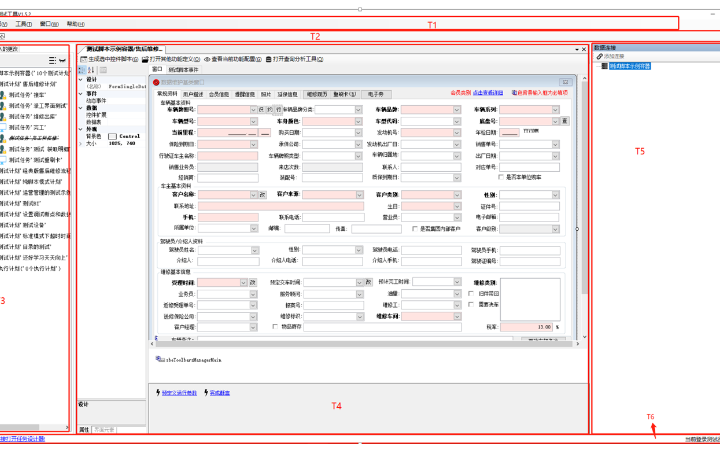Click the 税率 value field showing 13.00
This screenshot has width=720, height=450.
coord(527,327)
